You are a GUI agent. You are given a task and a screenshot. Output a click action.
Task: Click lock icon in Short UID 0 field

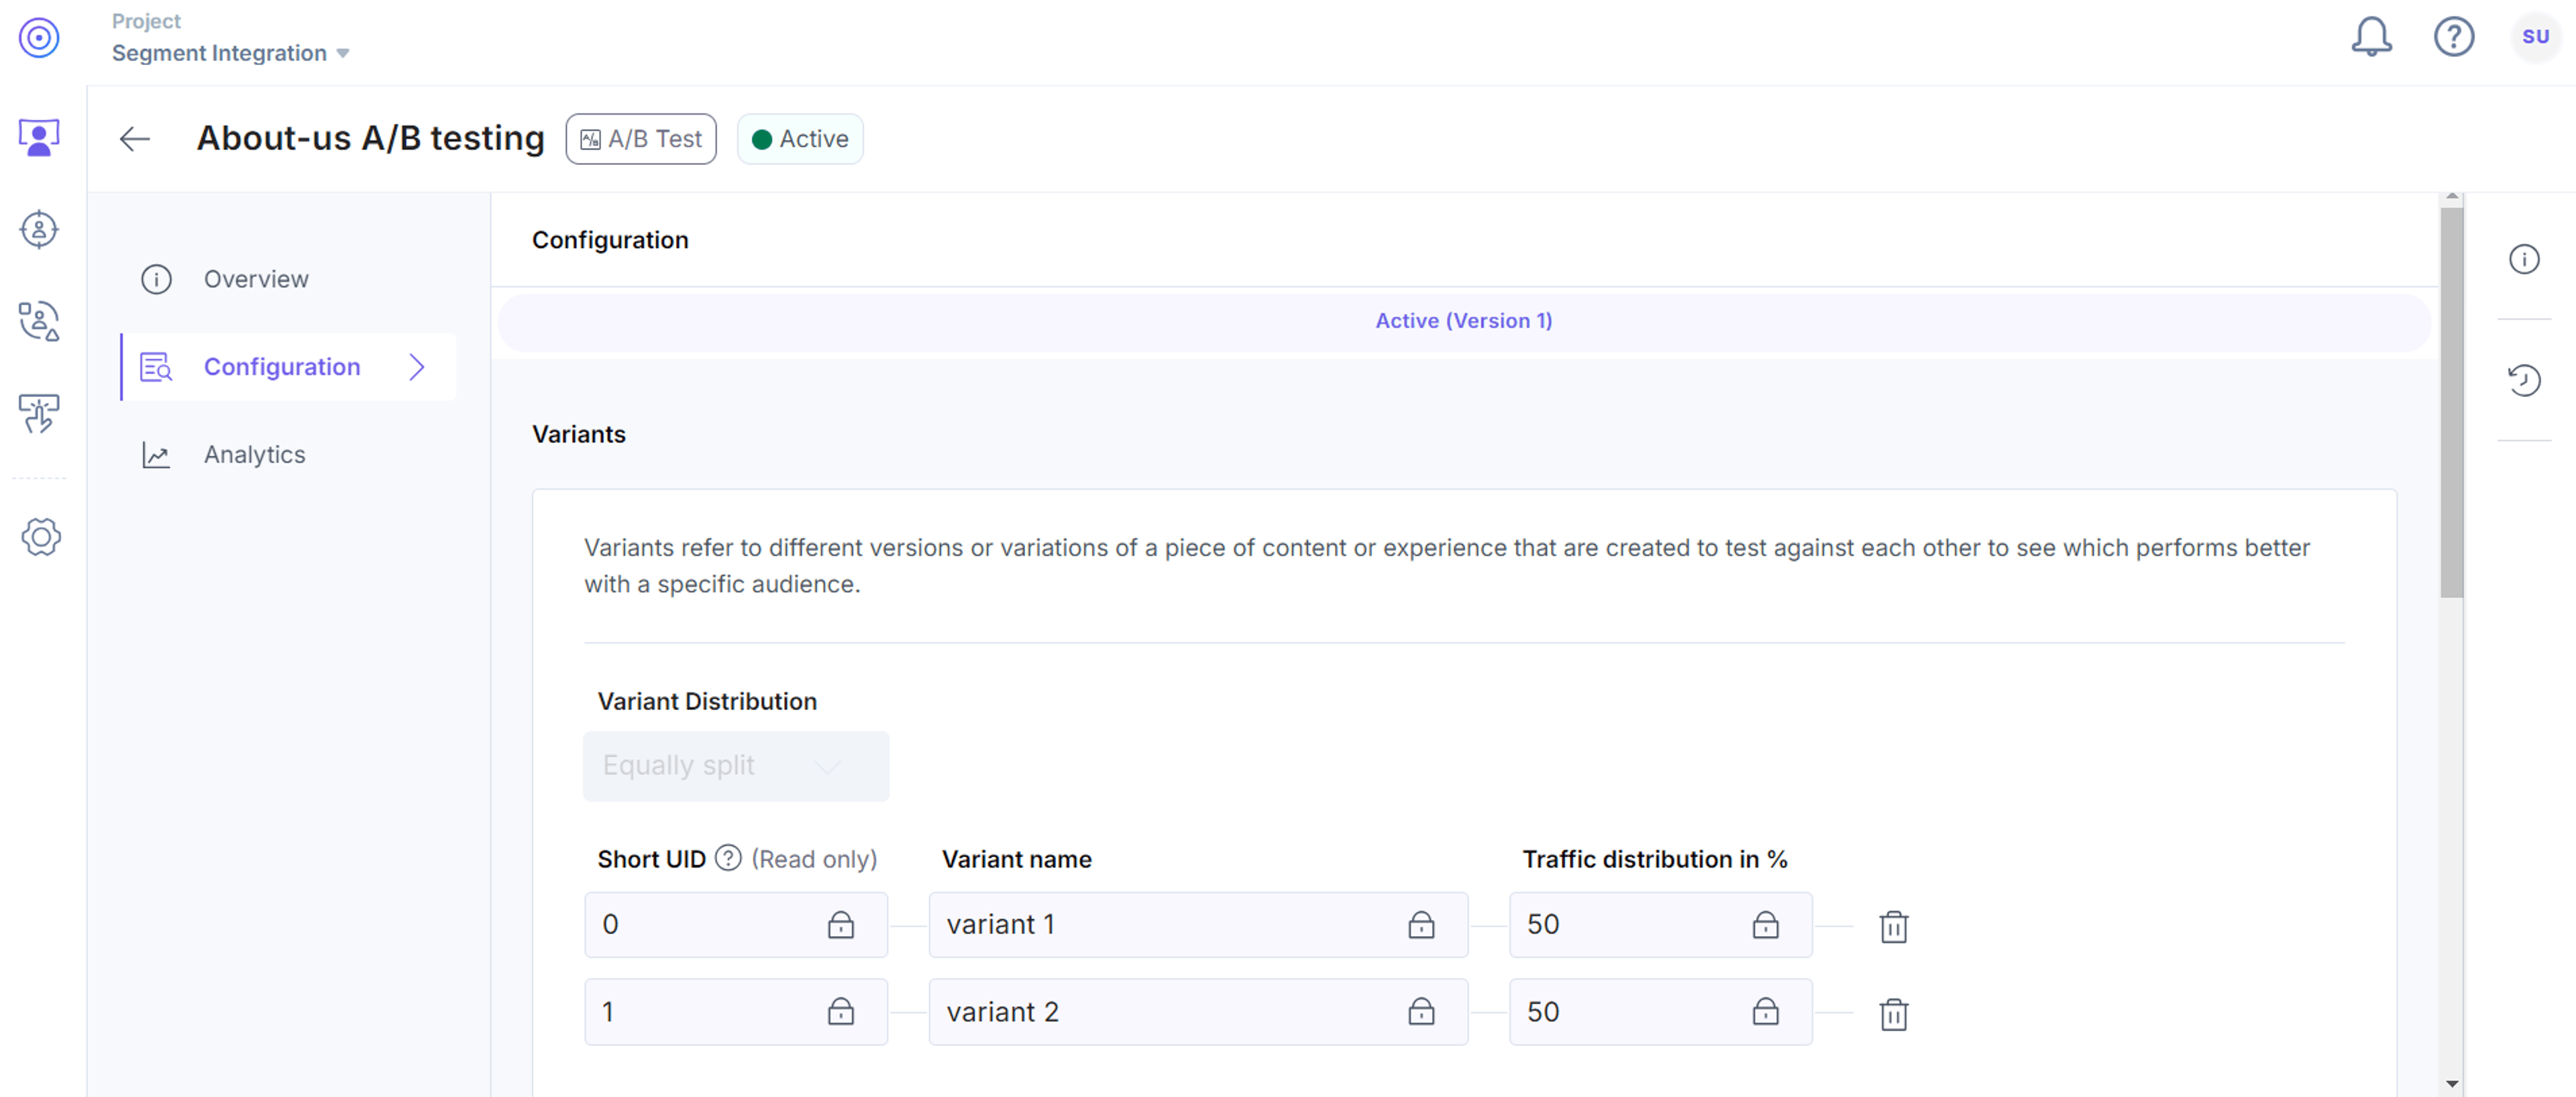pos(841,925)
